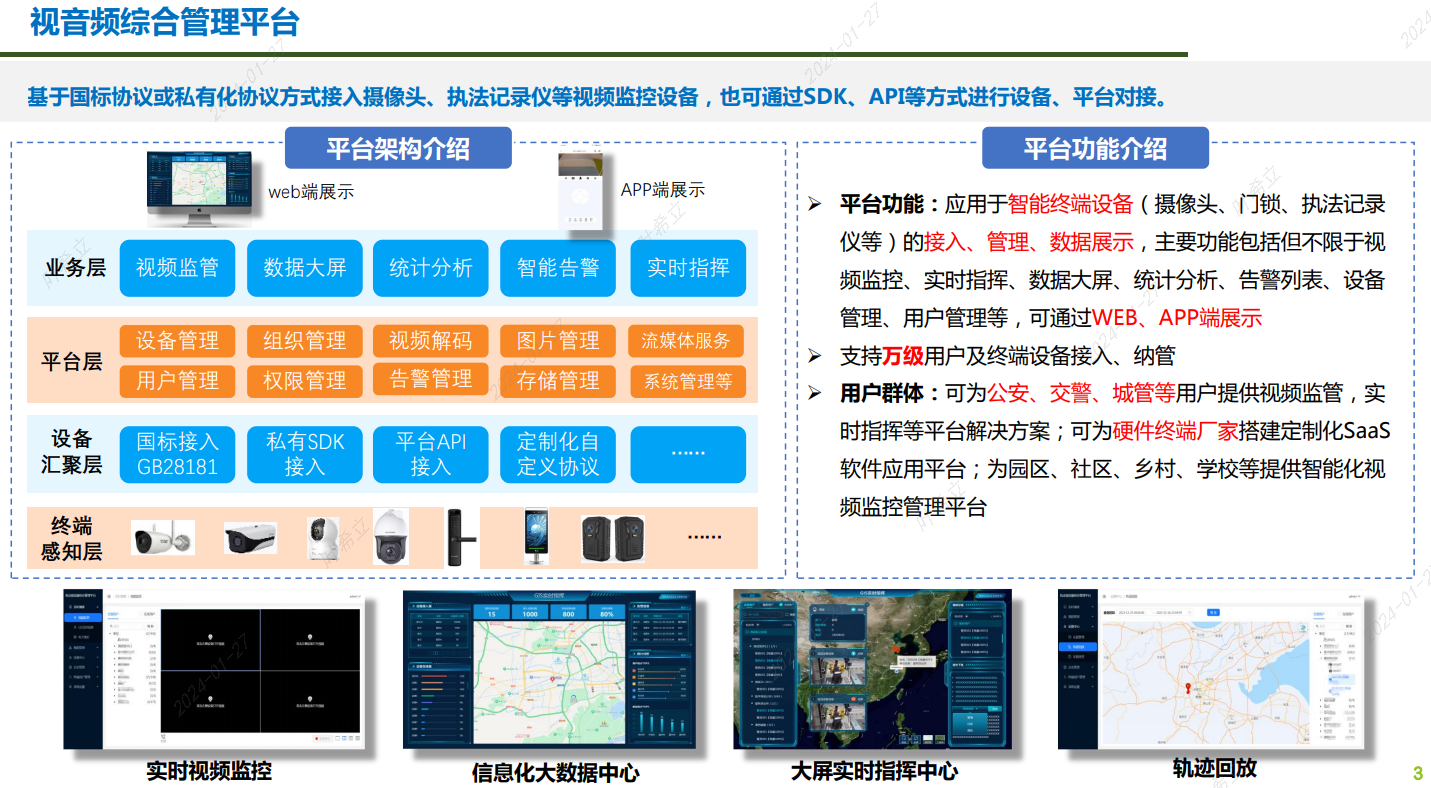The image size is (1431, 788).
Task: Click the 视频监管 business layer box
Action: [177, 268]
